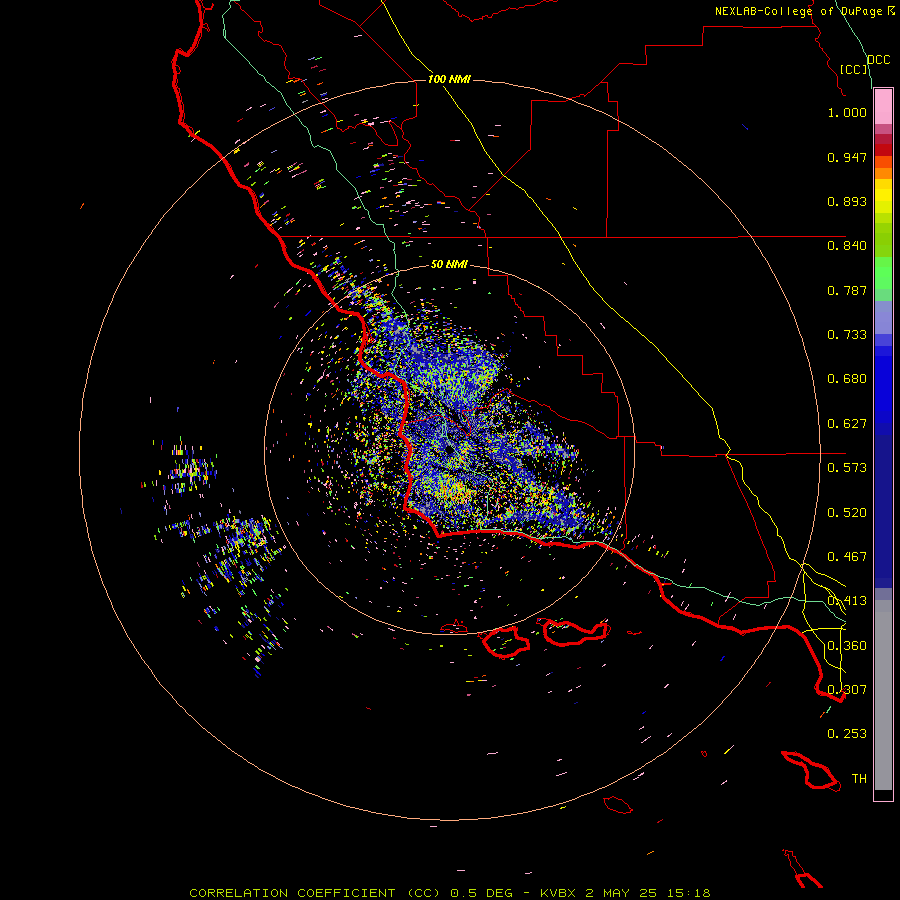Select the 0.627 scale value

[847, 424]
